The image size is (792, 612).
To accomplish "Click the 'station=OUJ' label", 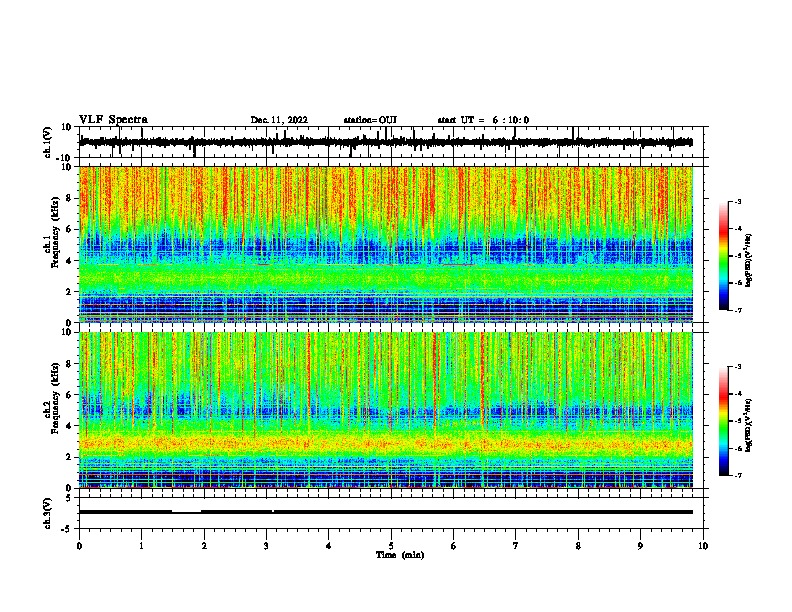I will pos(370,120).
